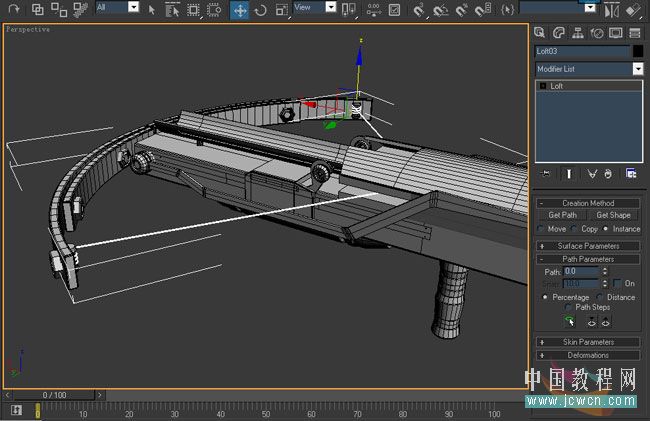Switch to the Display command panel tab
650x421 pixels.
coord(616,33)
